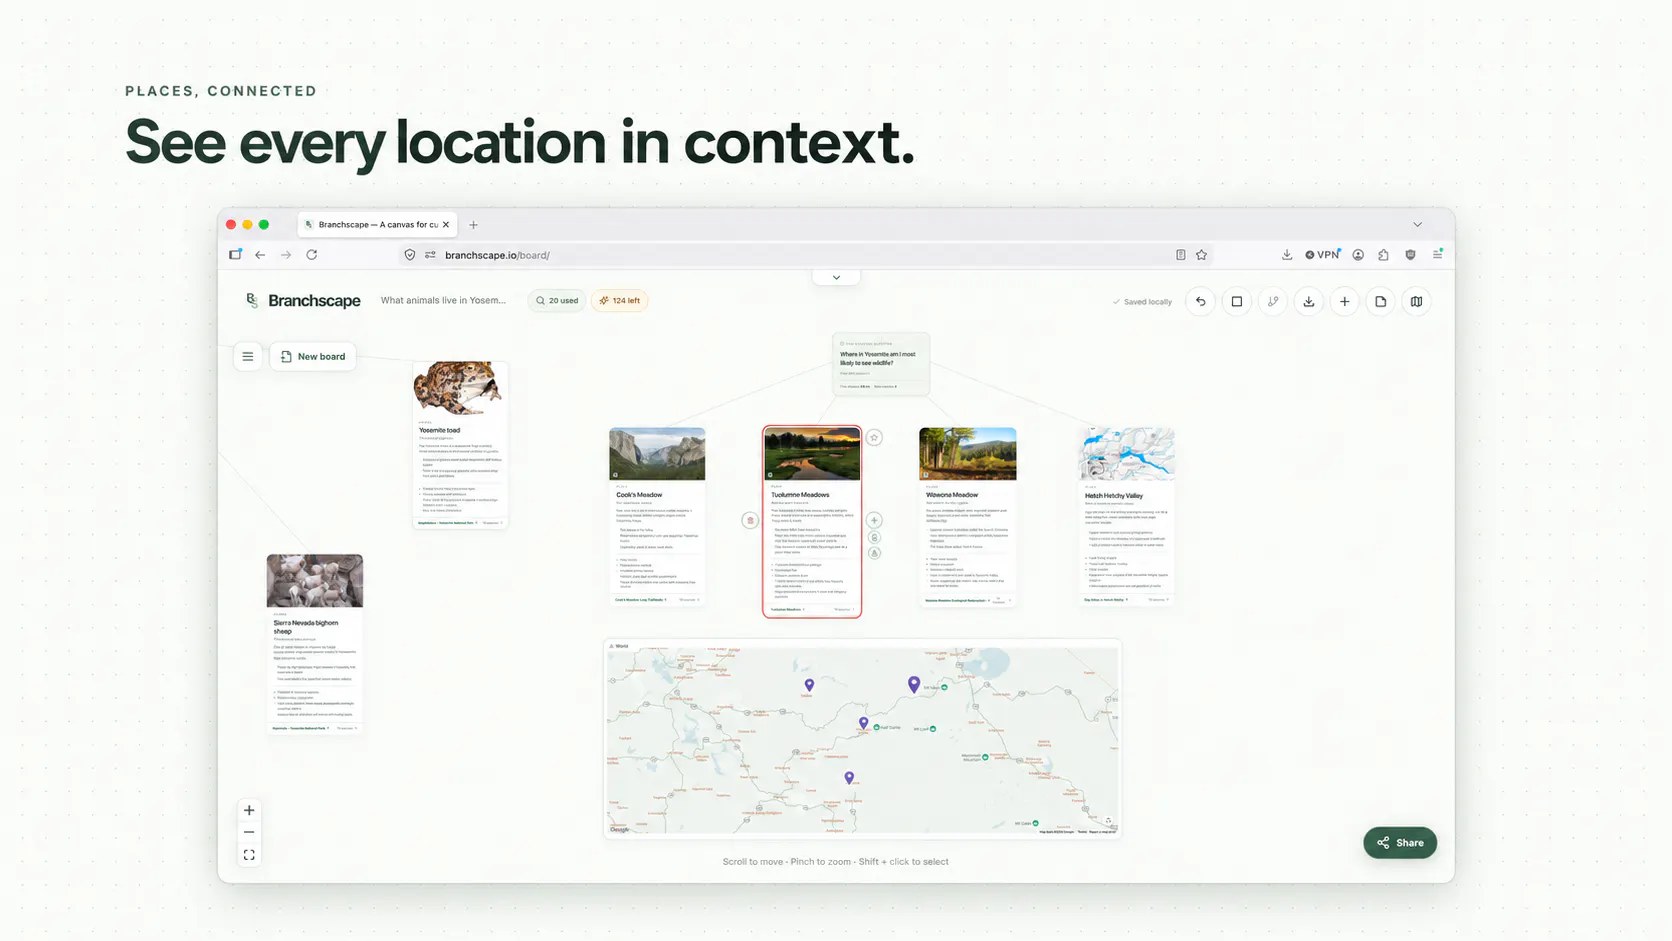The height and width of the screenshot is (941, 1672).
Task: Select the Yosemite toad card
Action: 460,444
